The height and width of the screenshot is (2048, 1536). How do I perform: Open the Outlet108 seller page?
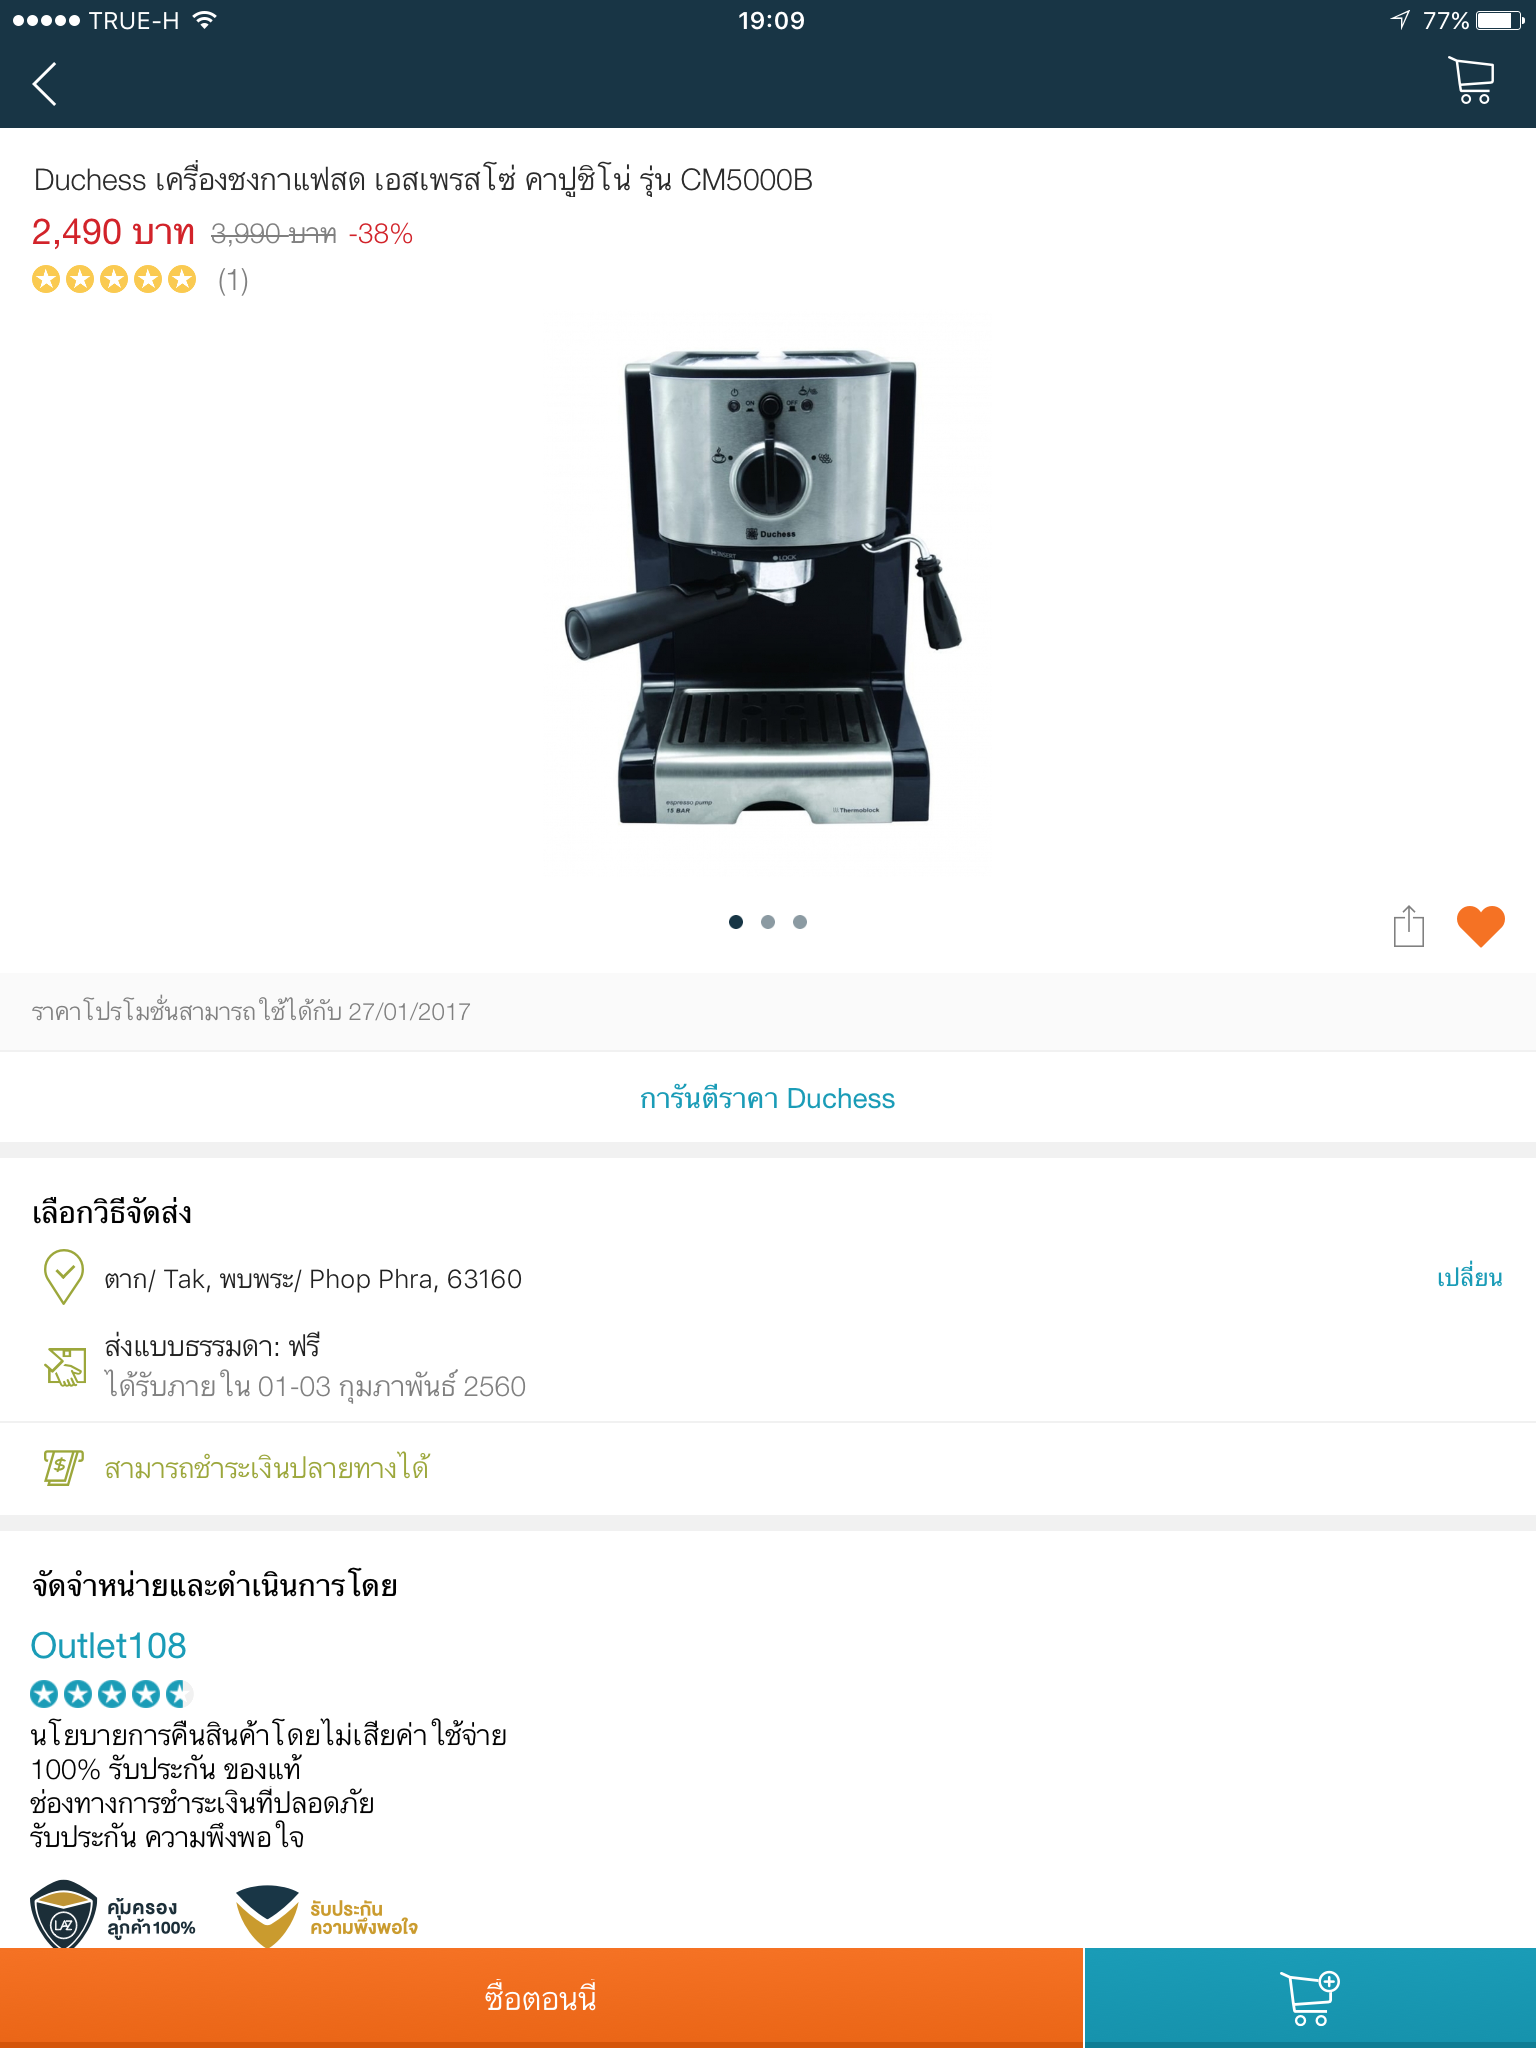click(108, 1645)
